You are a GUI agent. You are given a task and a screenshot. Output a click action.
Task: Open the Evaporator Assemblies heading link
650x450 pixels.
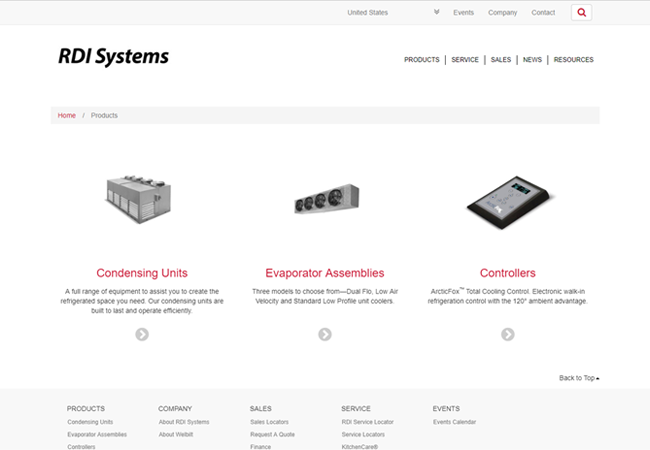click(x=325, y=273)
